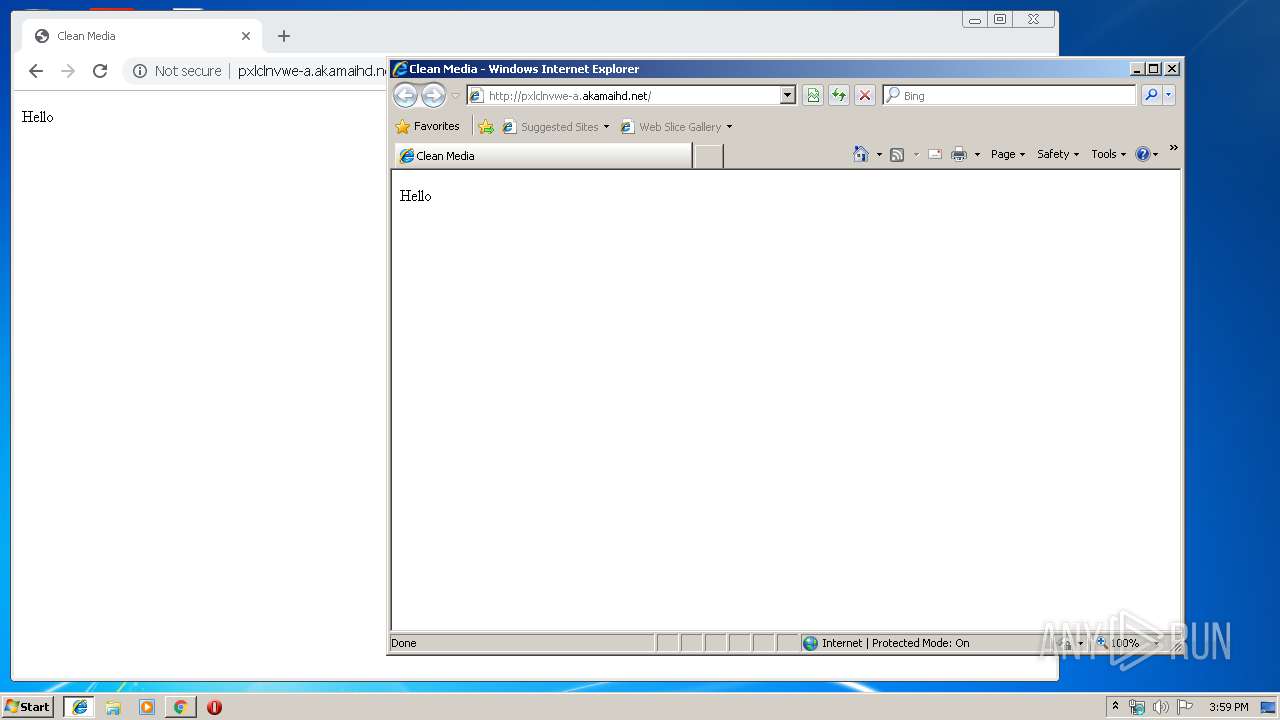Click the Add to Favorites Bar icon
The height and width of the screenshot is (720, 1280).
(486, 127)
